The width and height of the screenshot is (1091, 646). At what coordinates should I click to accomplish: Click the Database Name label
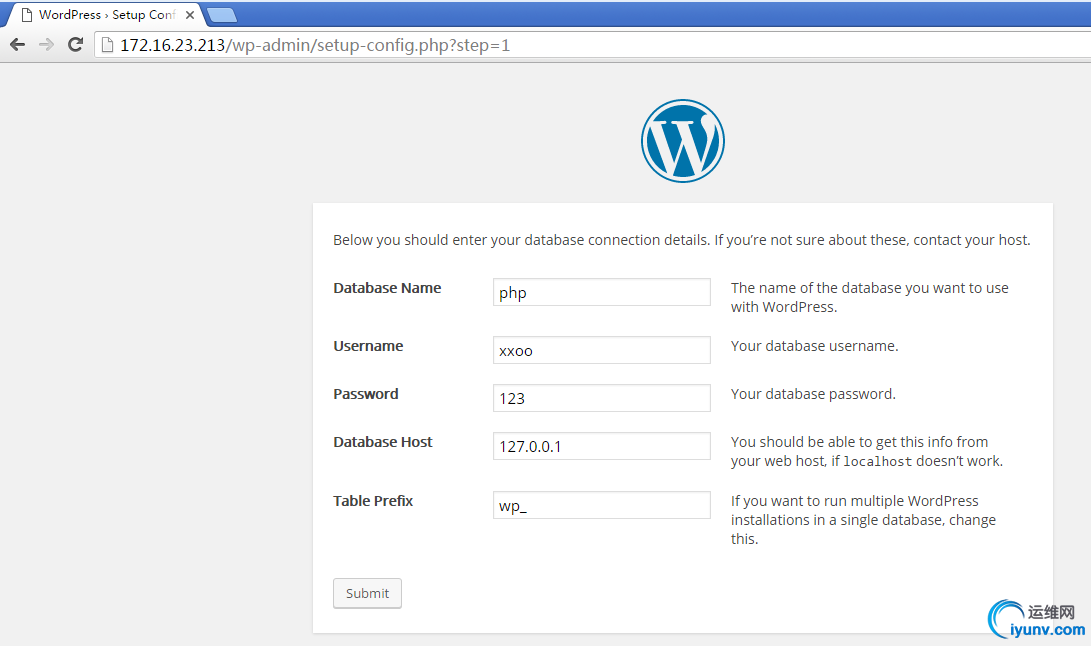(387, 288)
